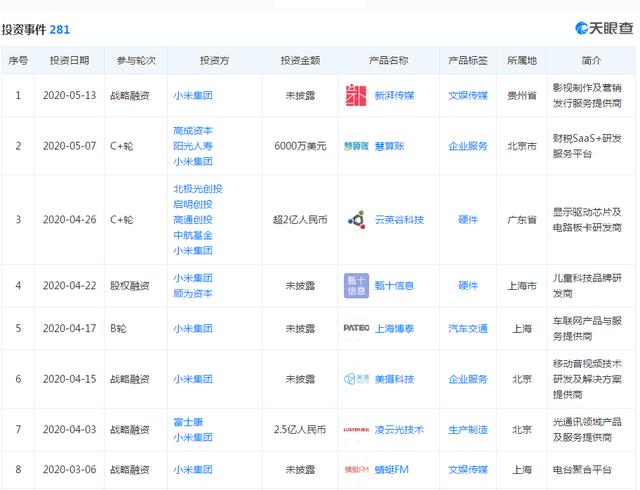Open the 慧算账 product link

389,146
